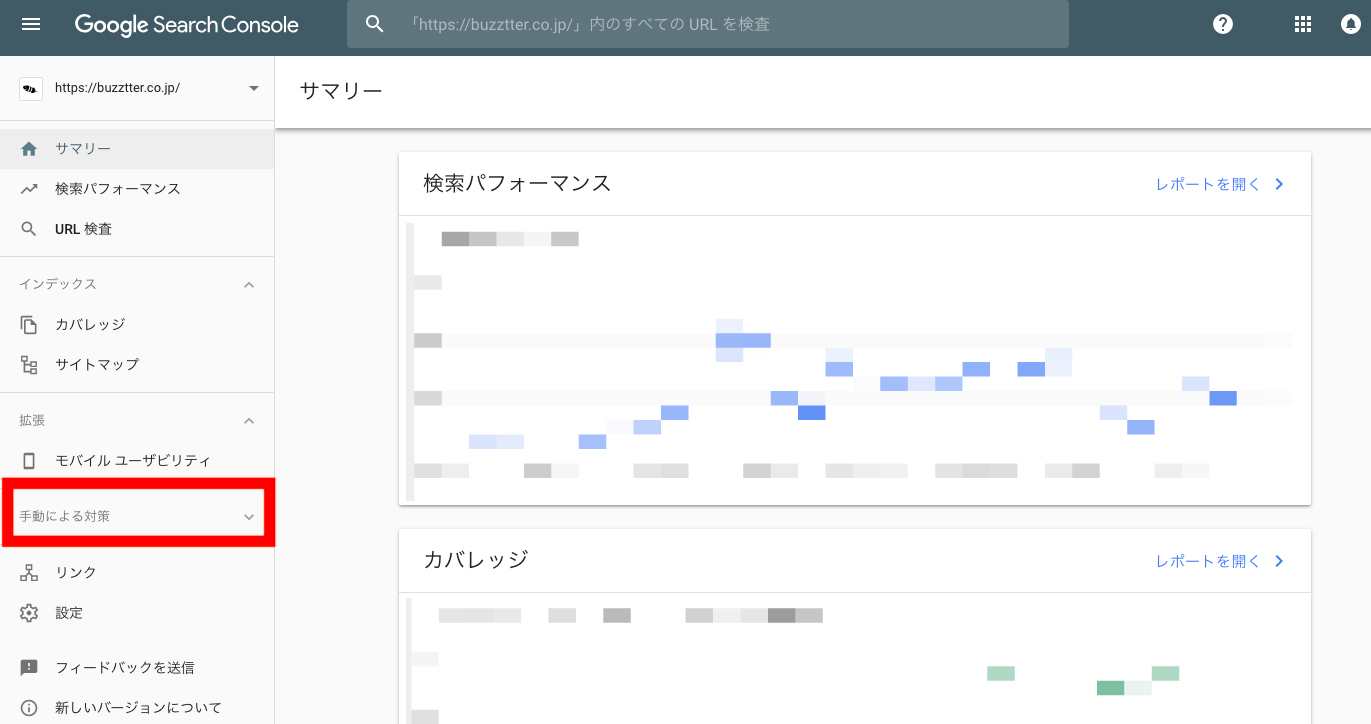Click the Google Search Console logo
The image size is (1371, 724).
coord(186,25)
